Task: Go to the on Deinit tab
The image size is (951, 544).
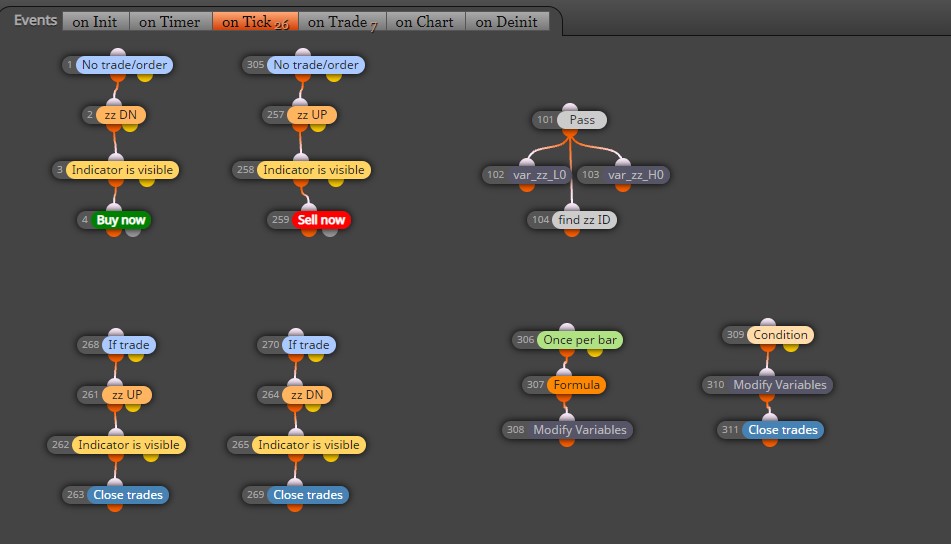Action: (507, 22)
